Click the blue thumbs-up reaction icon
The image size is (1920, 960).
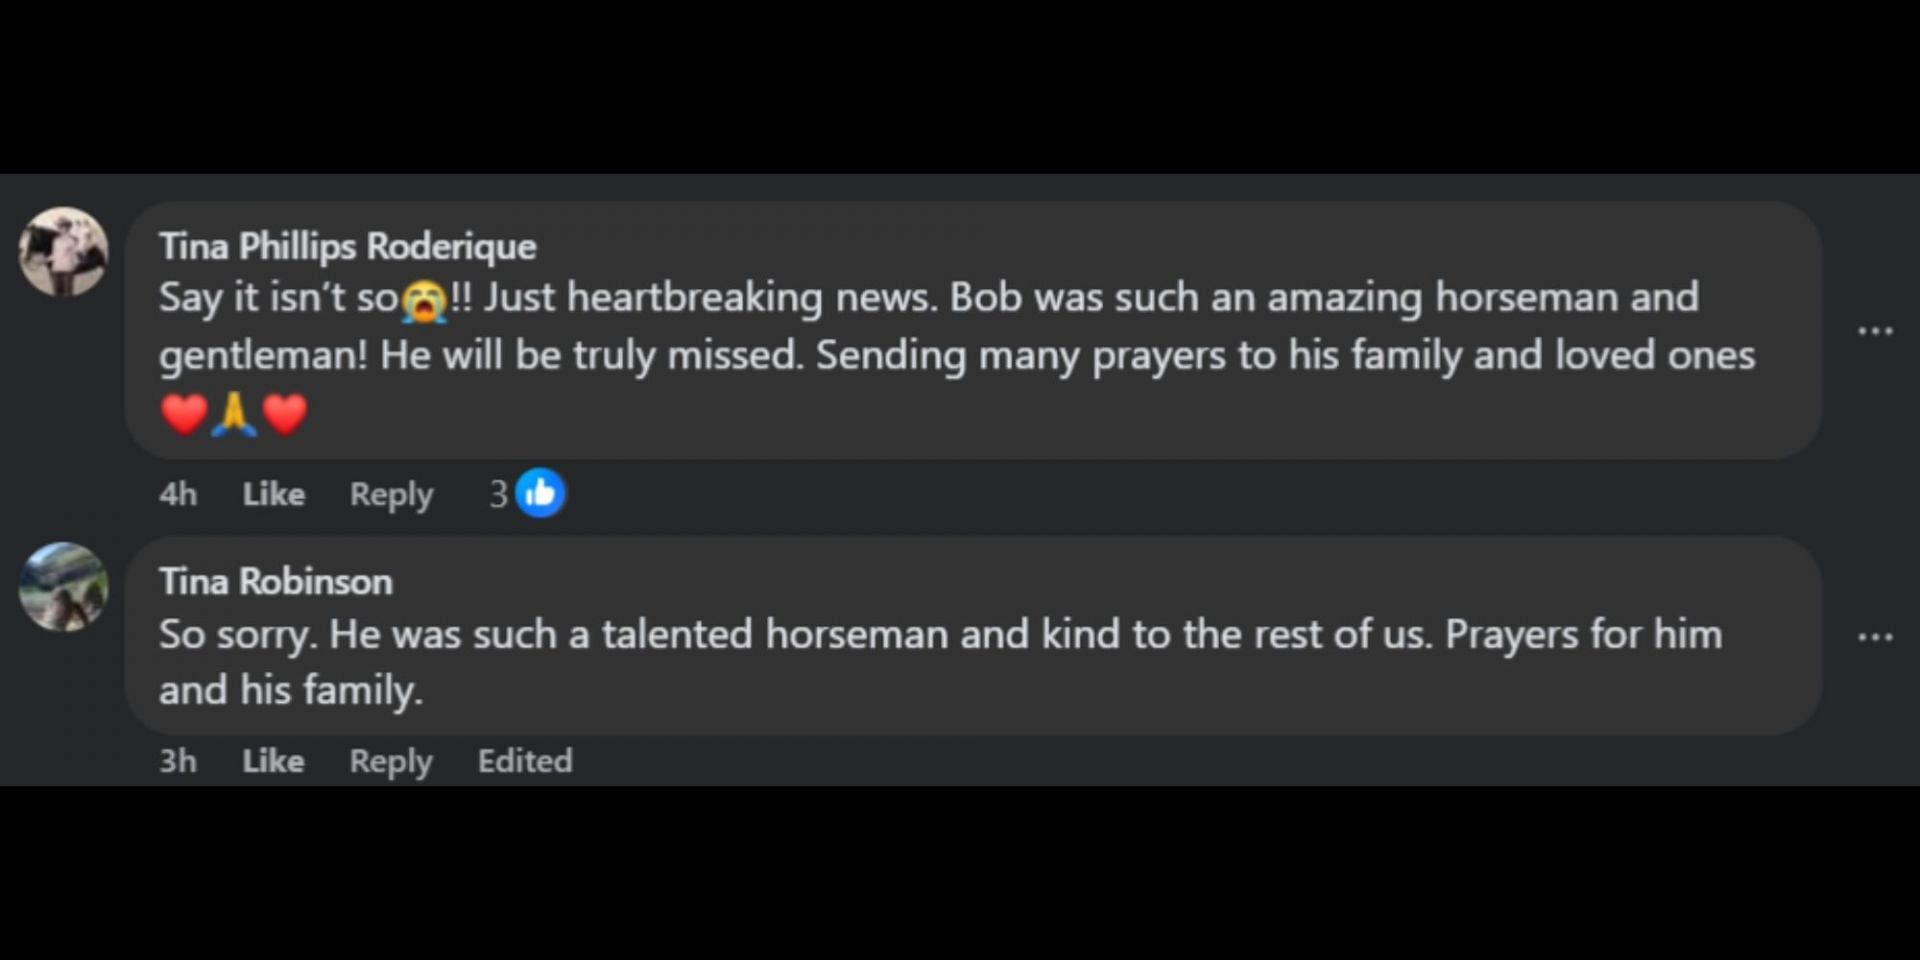coord(540,493)
